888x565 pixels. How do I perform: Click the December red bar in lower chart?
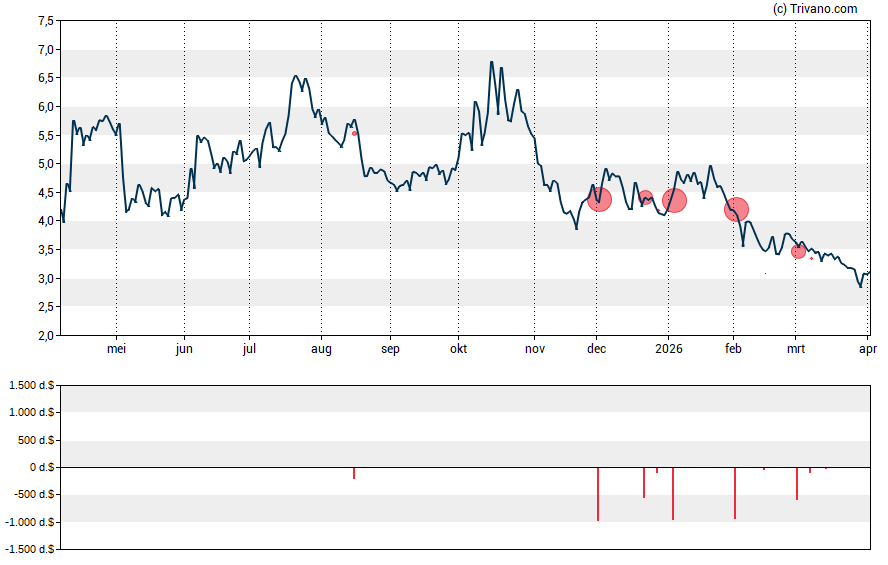click(598, 494)
